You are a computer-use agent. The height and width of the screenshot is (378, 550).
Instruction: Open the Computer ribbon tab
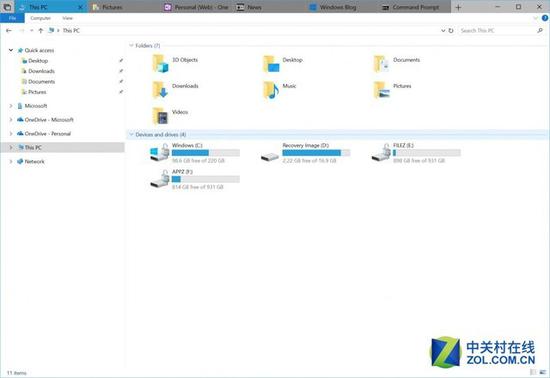pos(40,18)
